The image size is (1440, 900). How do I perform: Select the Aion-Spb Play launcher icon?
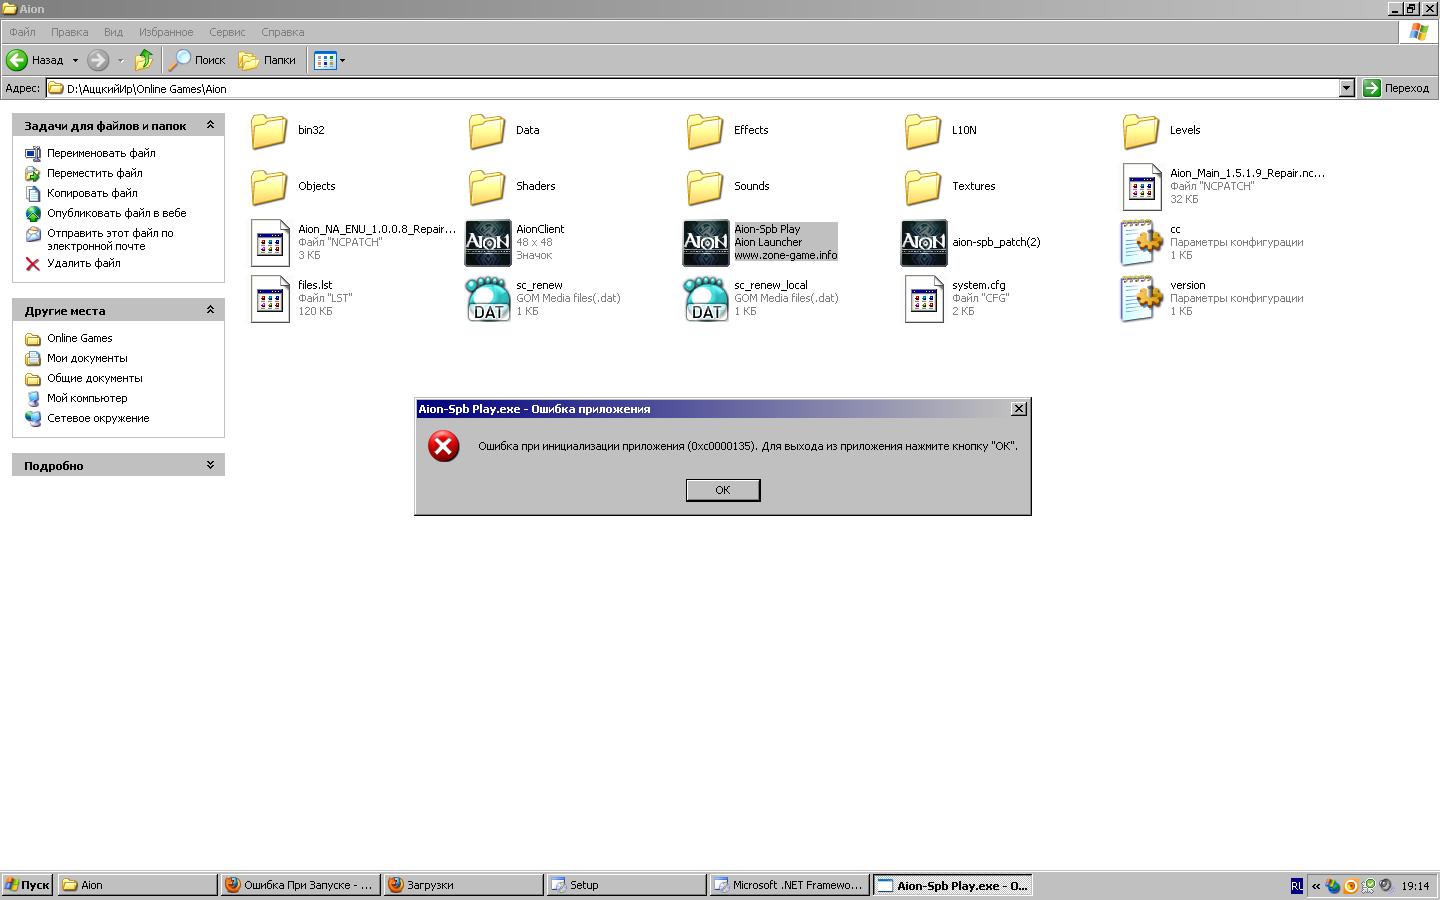click(706, 243)
